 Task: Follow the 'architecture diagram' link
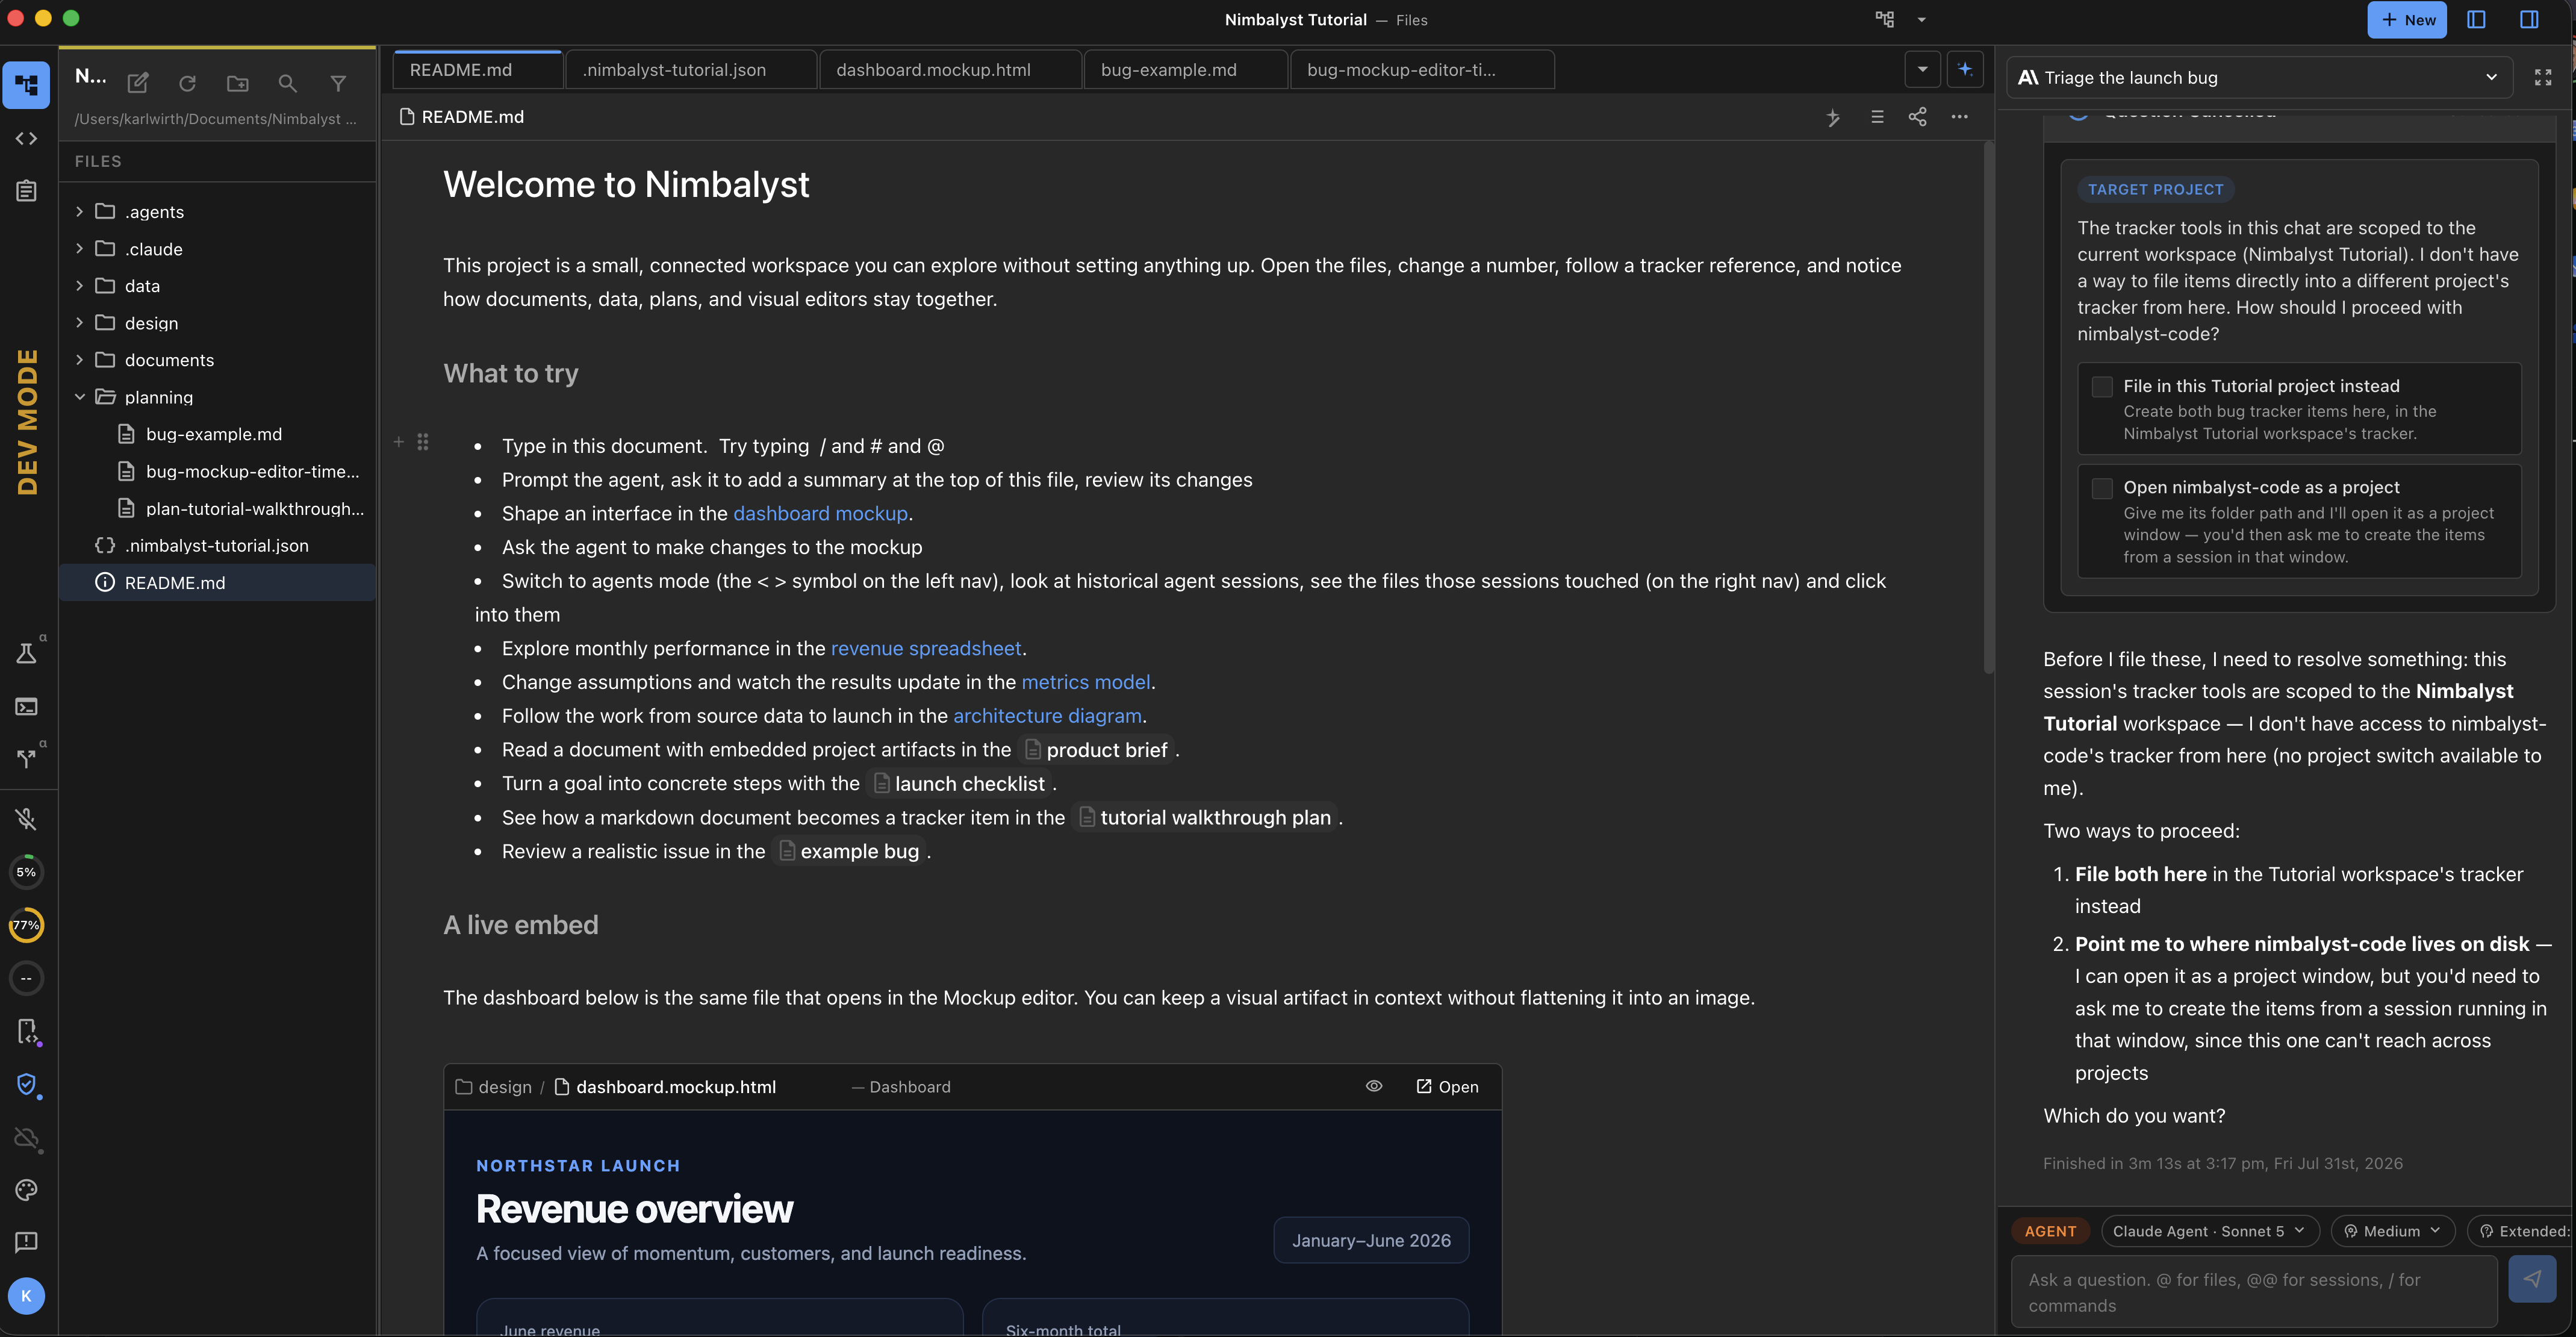pyautogui.click(x=1047, y=716)
